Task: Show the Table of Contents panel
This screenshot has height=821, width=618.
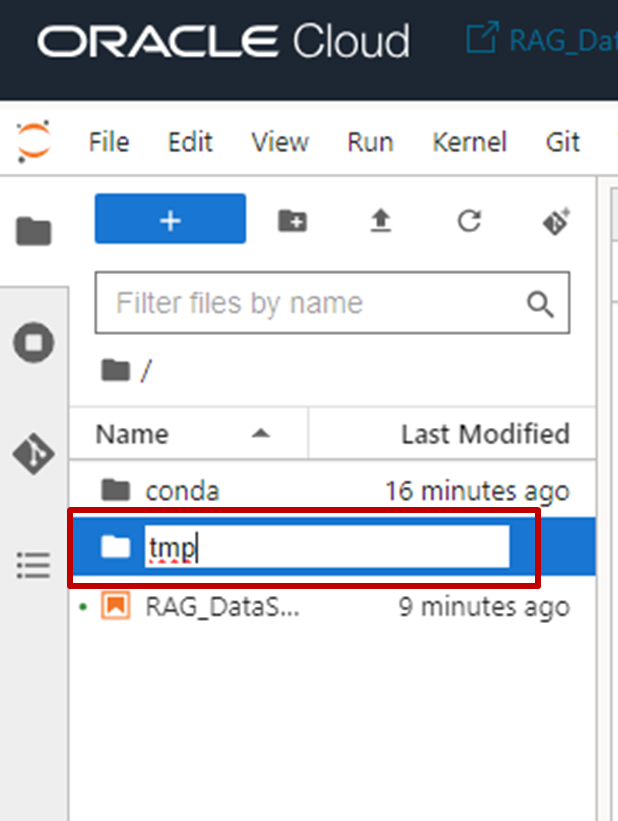Action: coord(34,565)
